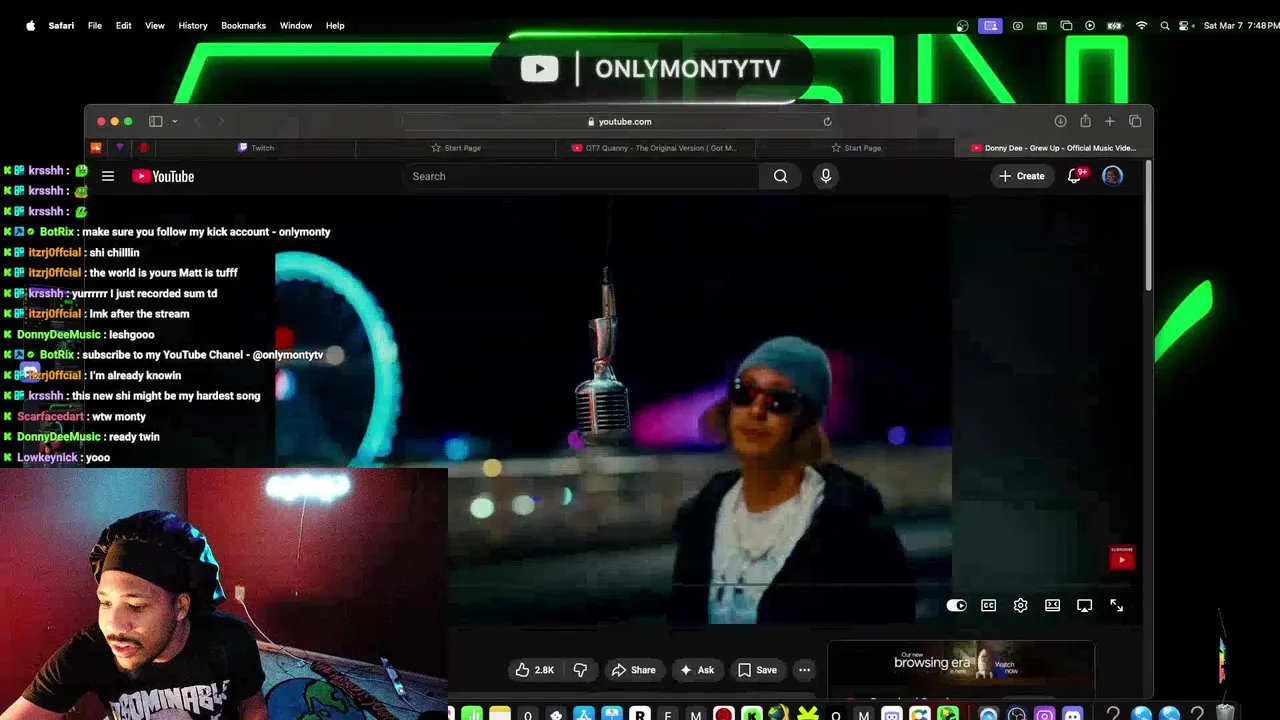
Task: Click the YouTube Search input field
Action: (x=580, y=176)
